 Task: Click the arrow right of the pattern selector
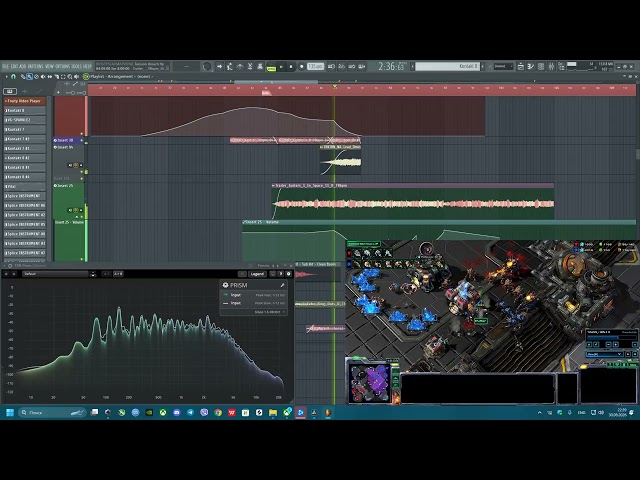tap(483, 66)
